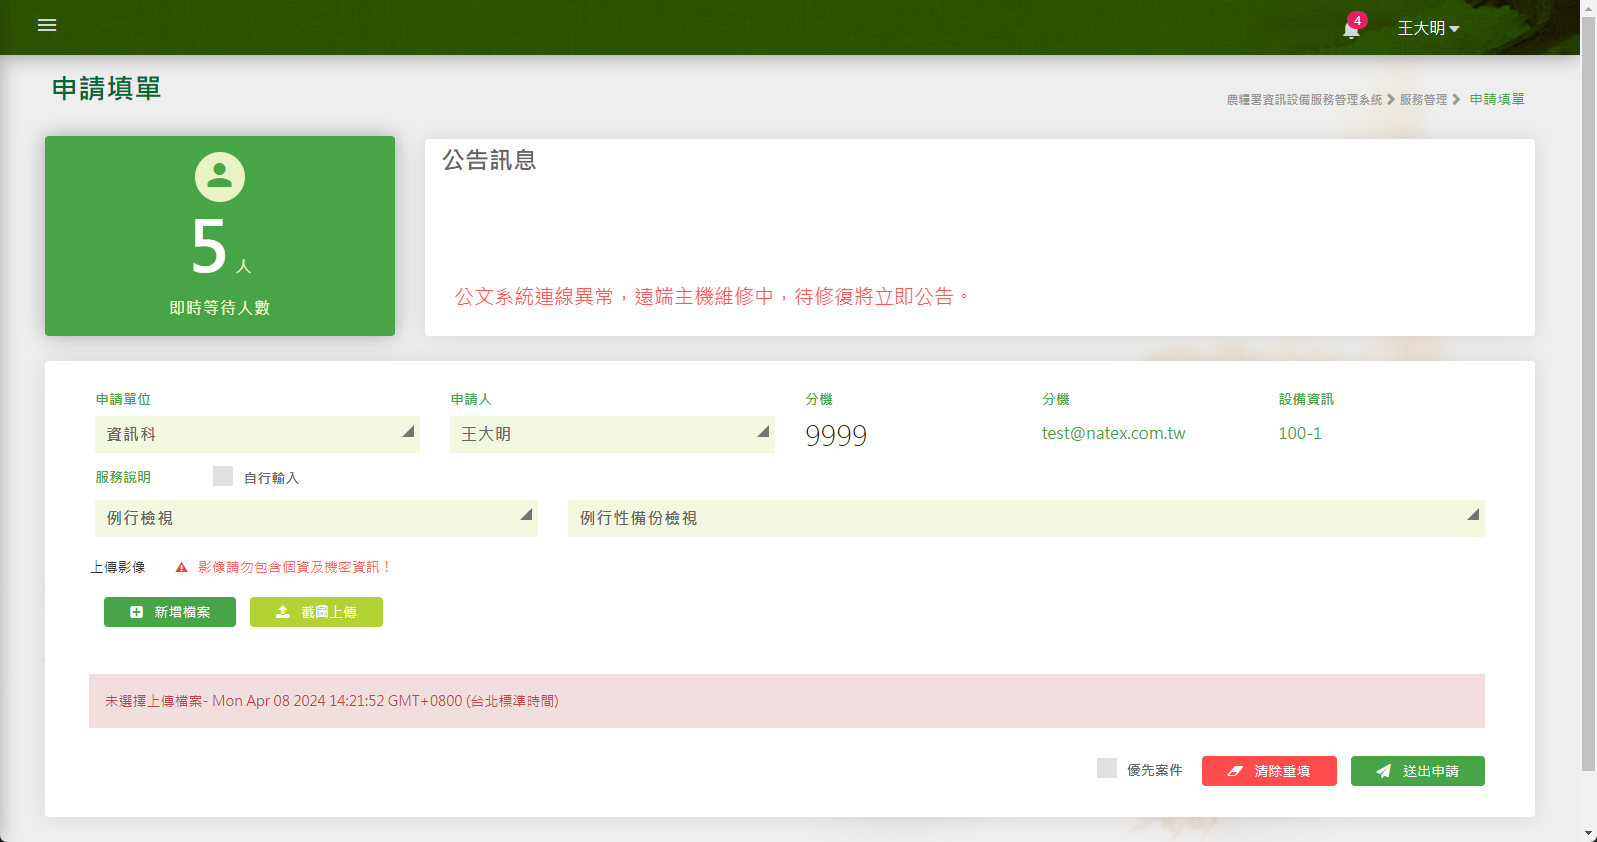Viewport: 1597px width, 842px height.
Task: Click the 設備資訊 field label
Action: (x=1306, y=399)
